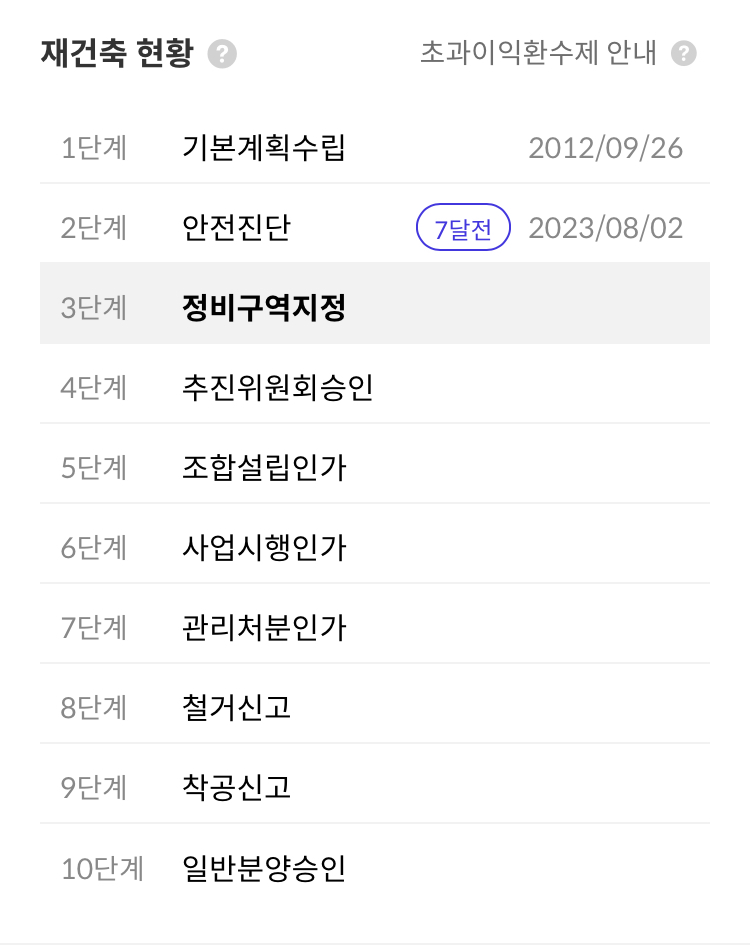Click the highlighted 정비구역지정 stage
This screenshot has height=946, width=750.
coord(264,308)
